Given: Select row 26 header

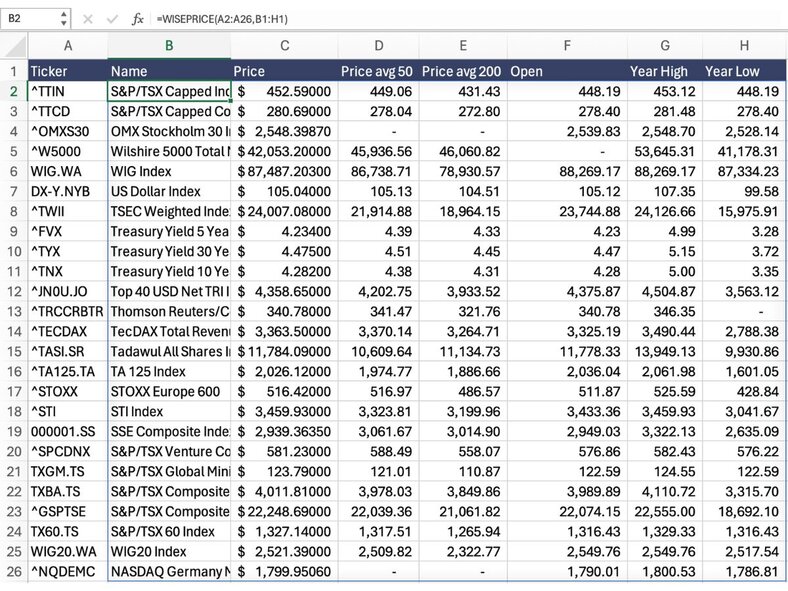Looking at the screenshot, I should 14,572.
